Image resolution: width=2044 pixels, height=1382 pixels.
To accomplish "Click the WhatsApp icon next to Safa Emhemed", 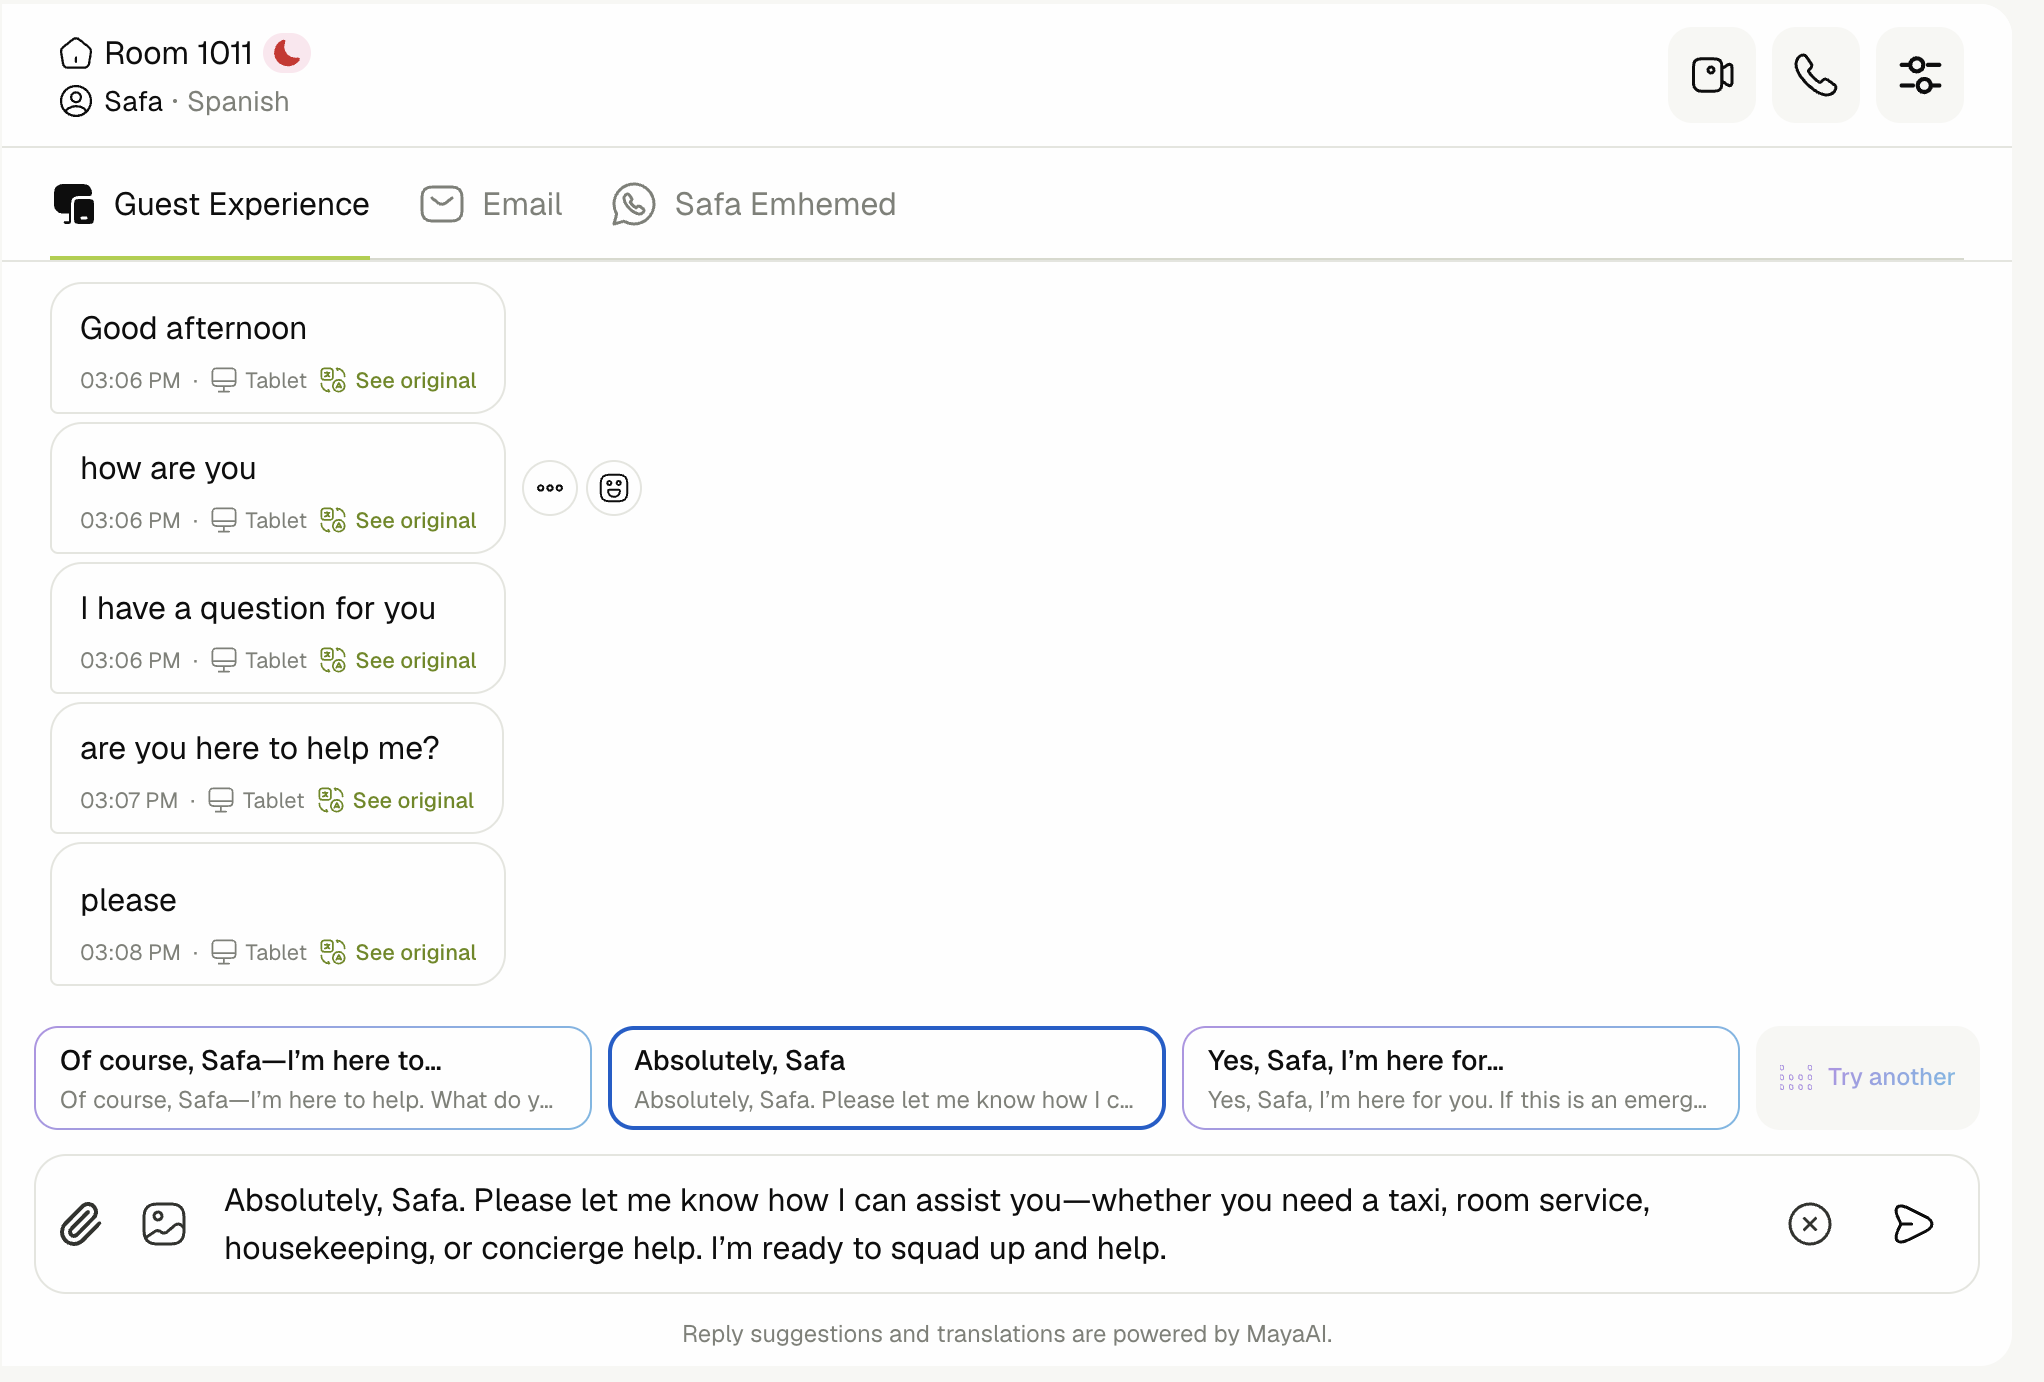I will 634,204.
